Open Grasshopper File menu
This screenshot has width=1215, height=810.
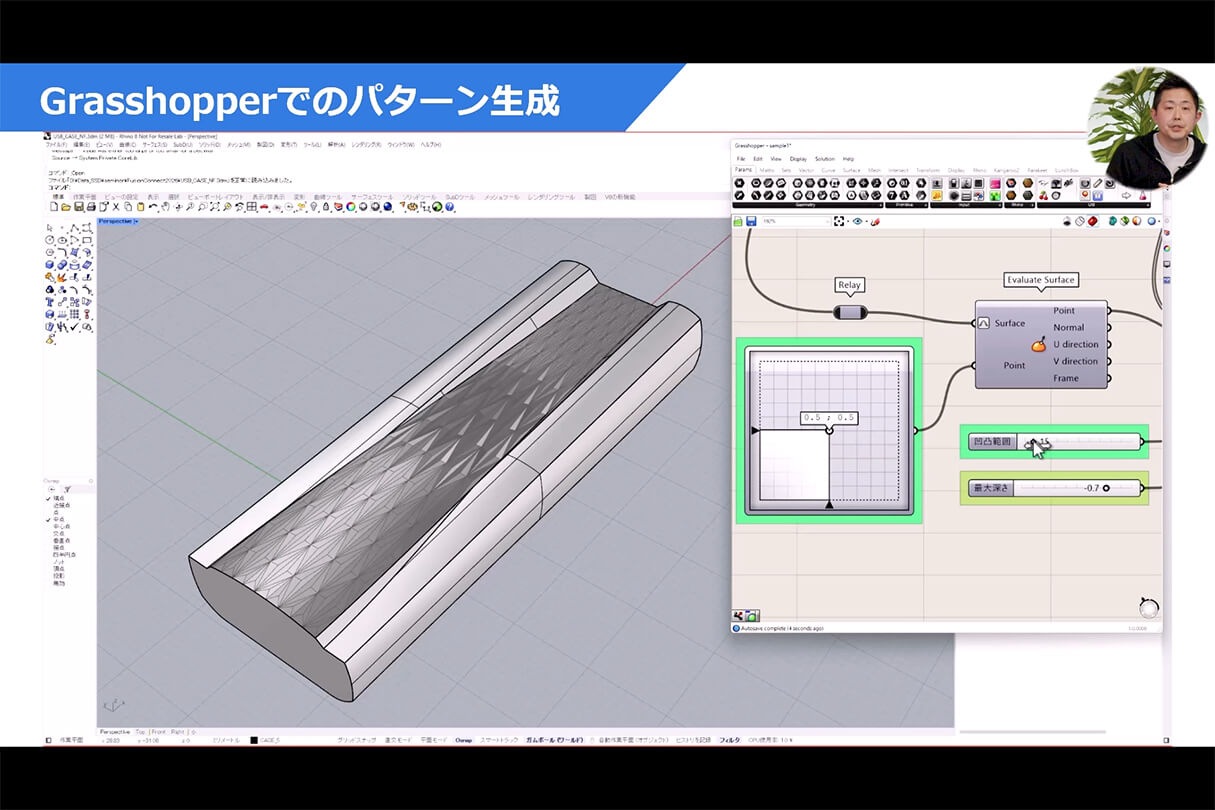tap(741, 159)
